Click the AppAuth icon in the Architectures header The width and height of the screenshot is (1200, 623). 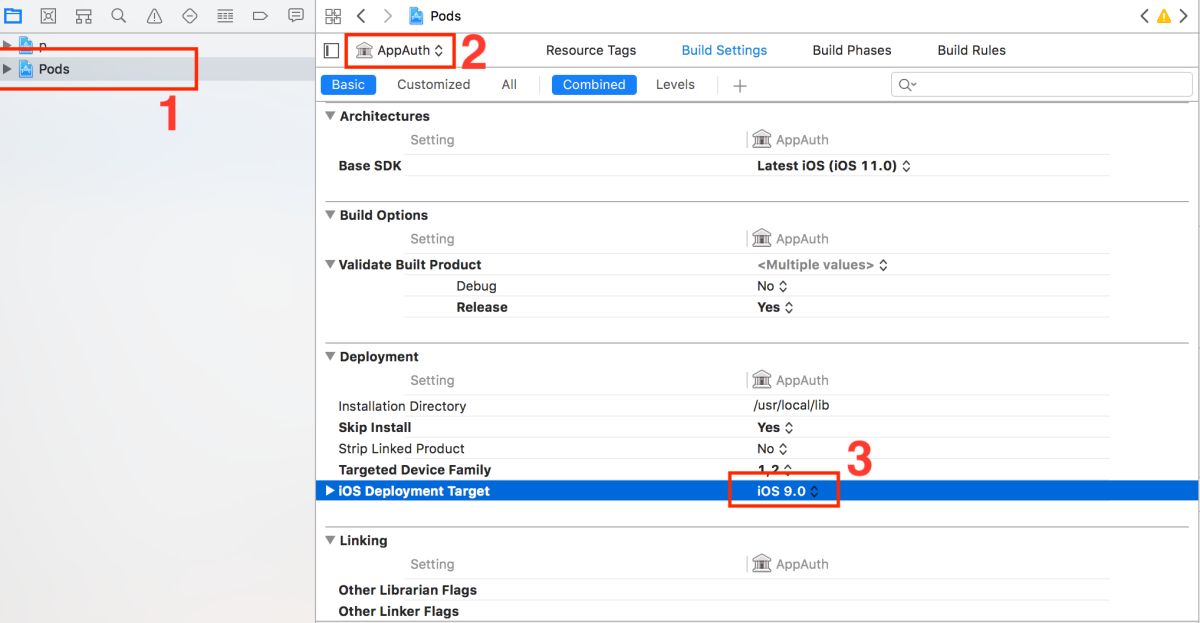click(x=762, y=139)
